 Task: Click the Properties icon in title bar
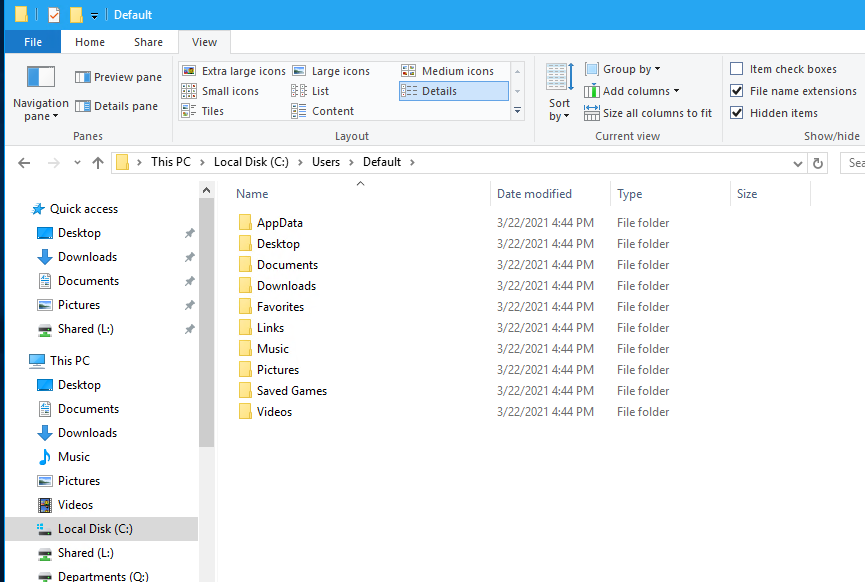coord(54,15)
